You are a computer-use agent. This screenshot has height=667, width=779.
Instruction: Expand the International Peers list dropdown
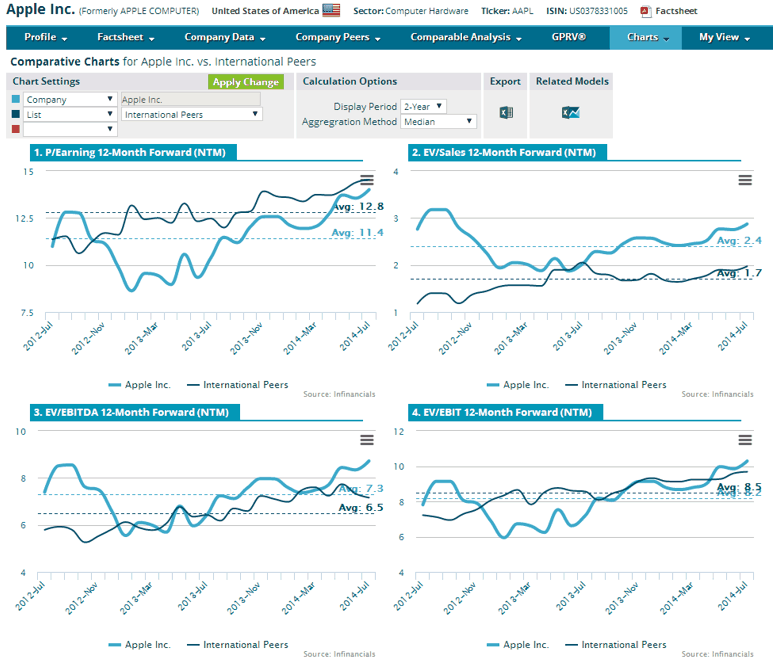[192, 114]
